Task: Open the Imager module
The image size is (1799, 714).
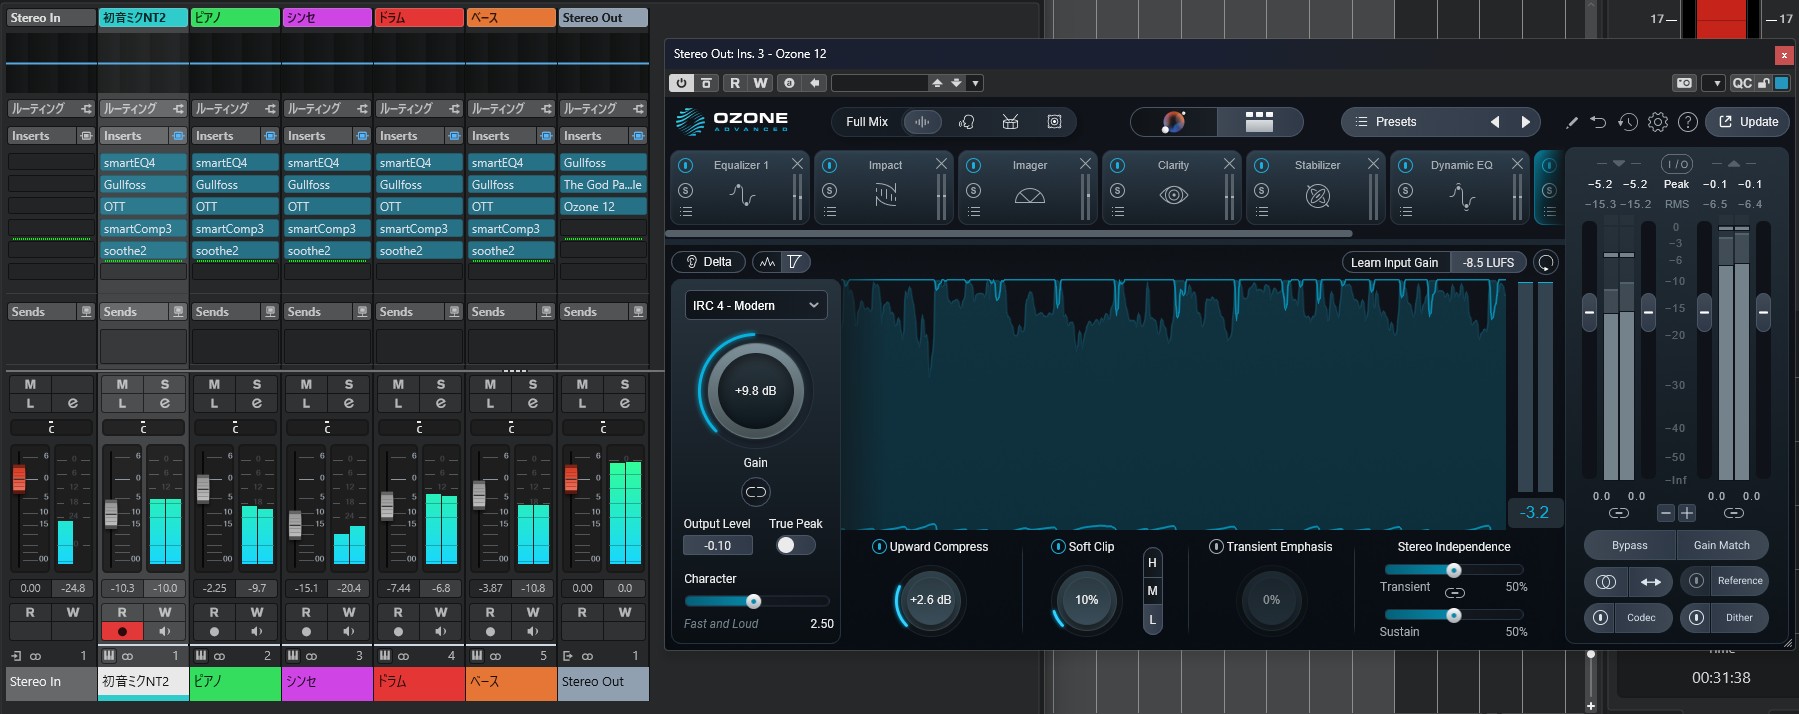Action: pyautogui.click(x=1029, y=196)
